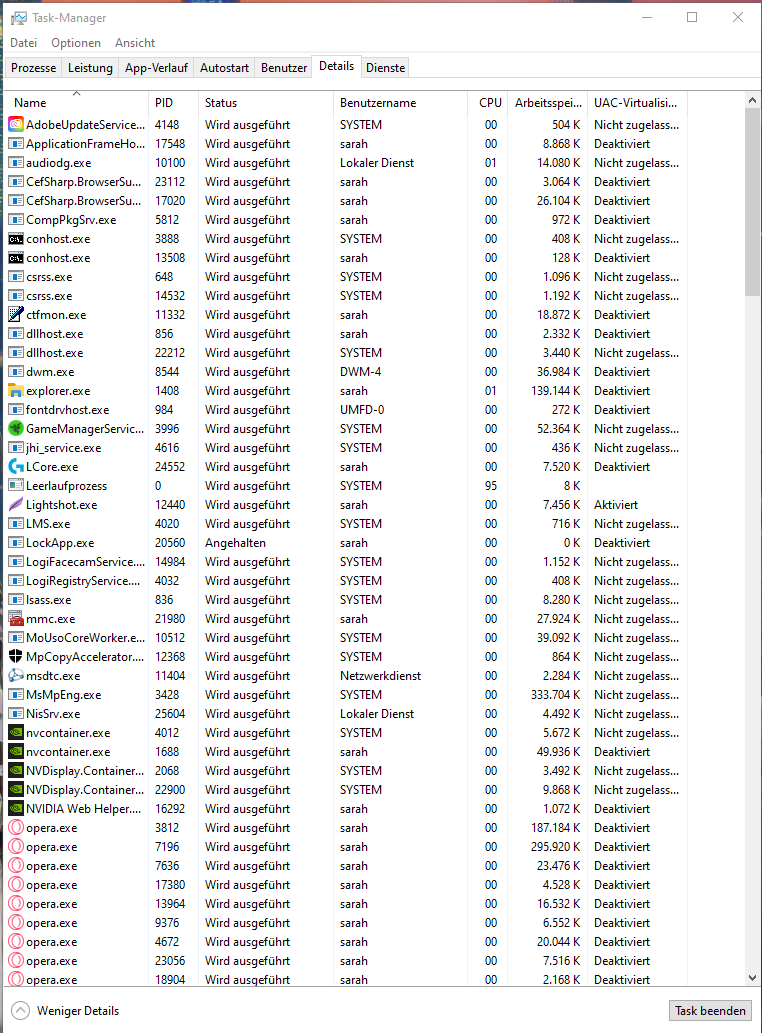Sort by the PID column header
Viewport: 762px width, 1033px height.
173,103
